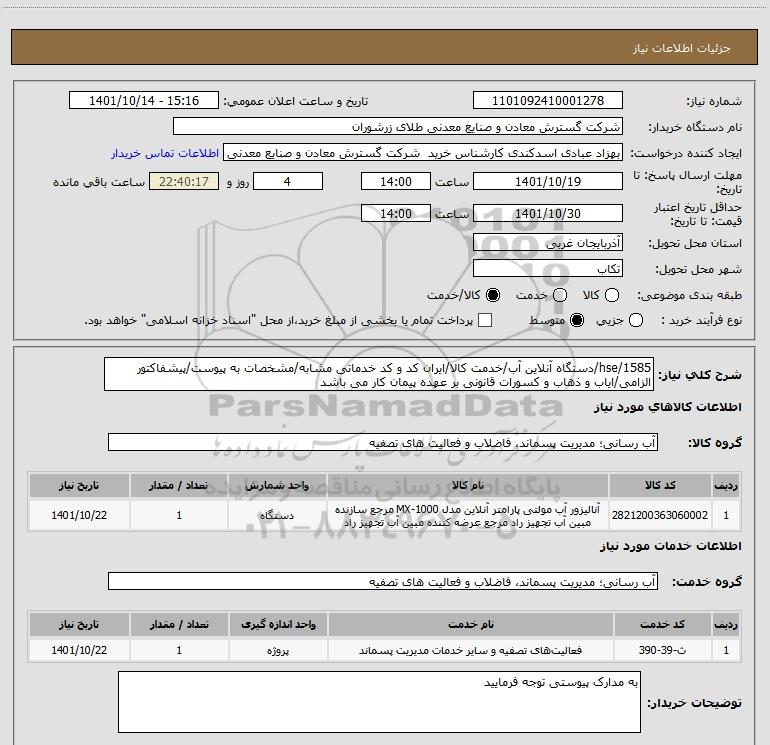Click the goods row date 1401/10/22
This screenshot has width=770, height=745.
tap(79, 515)
